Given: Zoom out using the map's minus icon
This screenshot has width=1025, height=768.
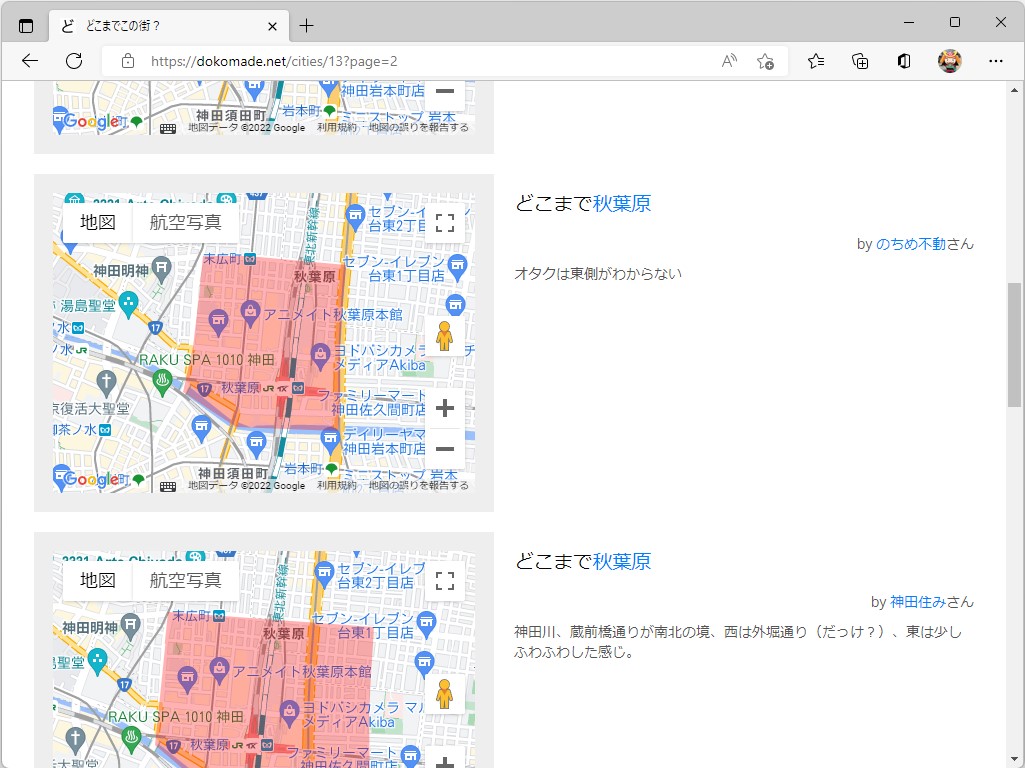Looking at the screenshot, I should [x=445, y=448].
